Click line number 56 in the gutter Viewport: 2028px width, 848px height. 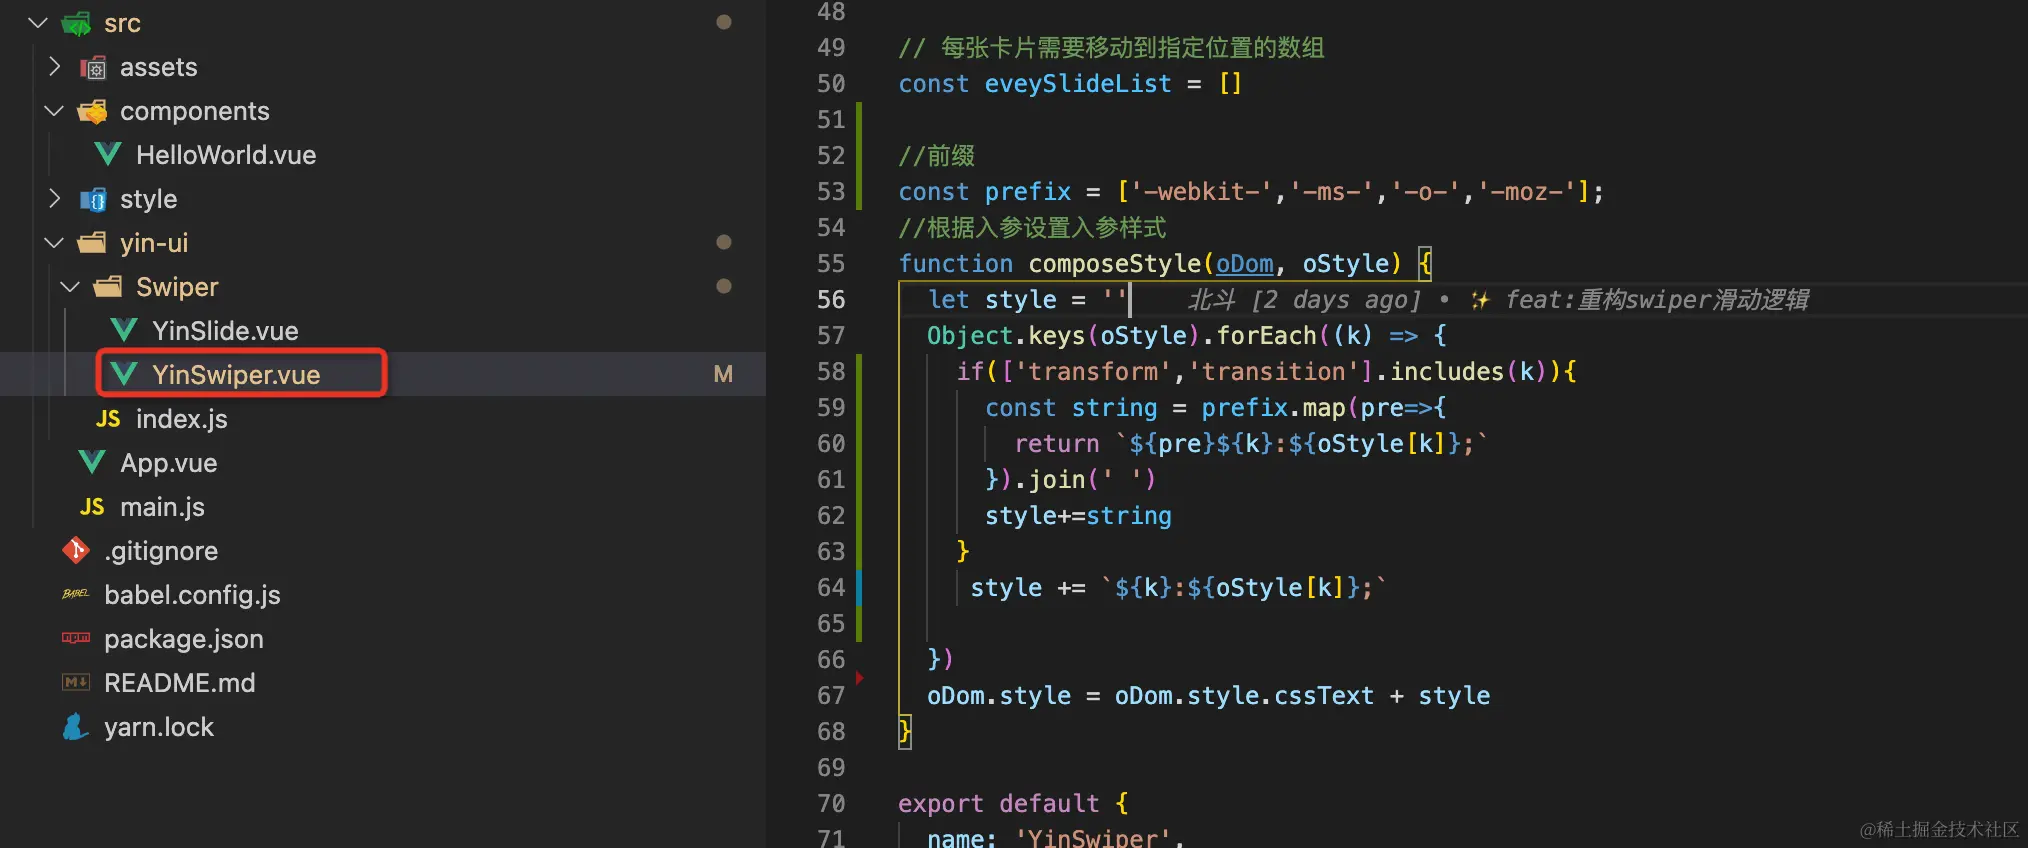(x=831, y=299)
